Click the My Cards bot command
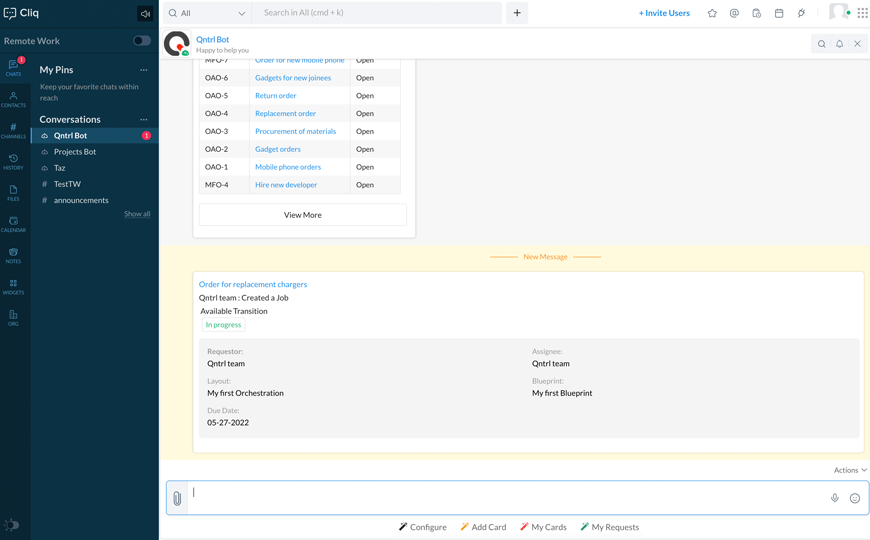Image resolution: width=870 pixels, height=540 pixels. pos(543,527)
